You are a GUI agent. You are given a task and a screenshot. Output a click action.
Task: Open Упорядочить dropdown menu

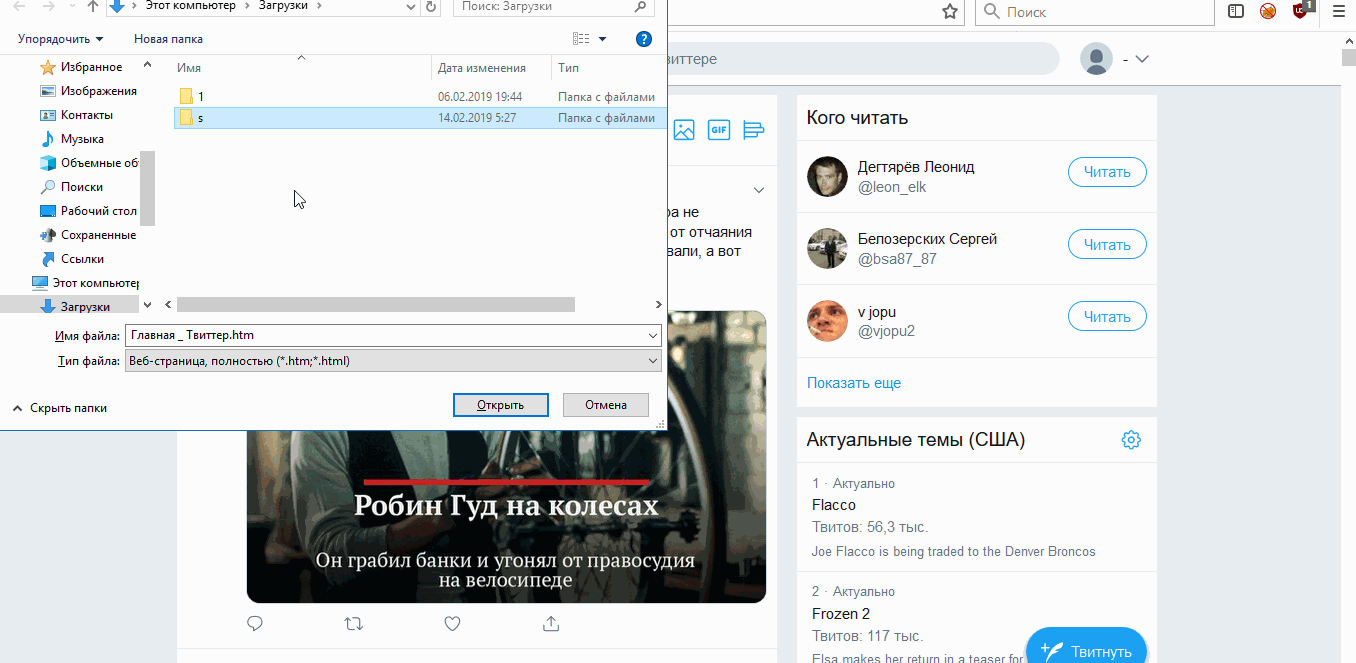tap(61, 39)
